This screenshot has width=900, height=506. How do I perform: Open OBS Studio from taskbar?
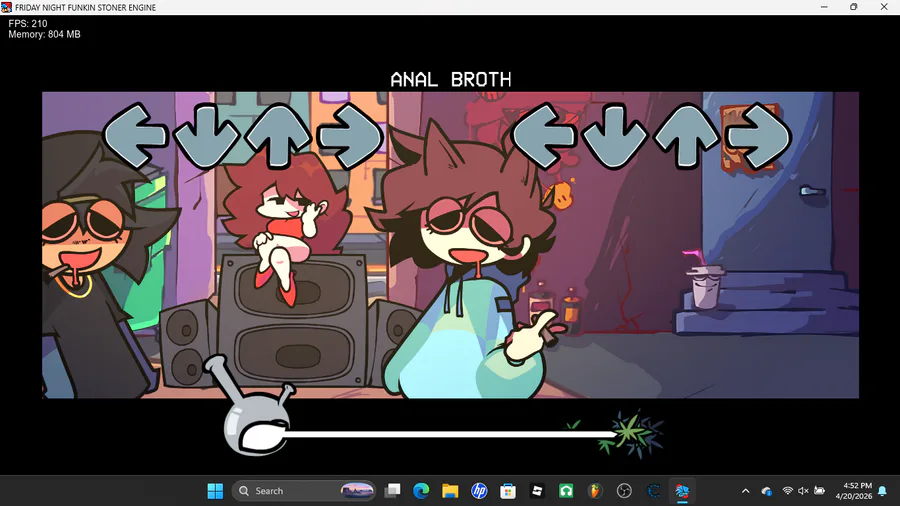click(x=624, y=491)
